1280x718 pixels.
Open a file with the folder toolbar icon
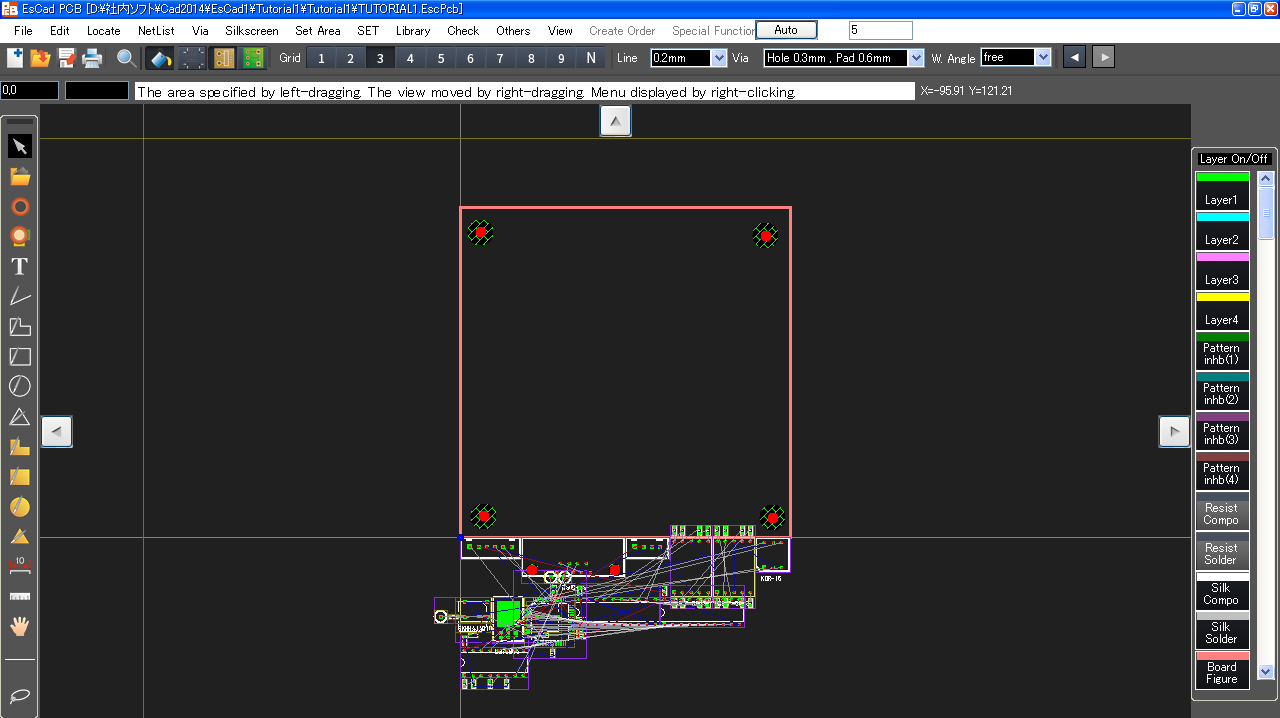click(41, 58)
